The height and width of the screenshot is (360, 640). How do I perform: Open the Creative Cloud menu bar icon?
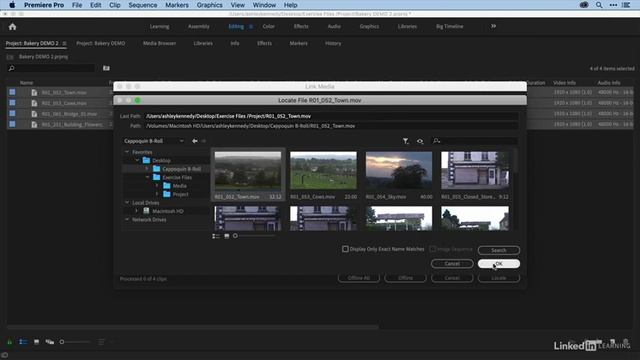tap(584, 5)
